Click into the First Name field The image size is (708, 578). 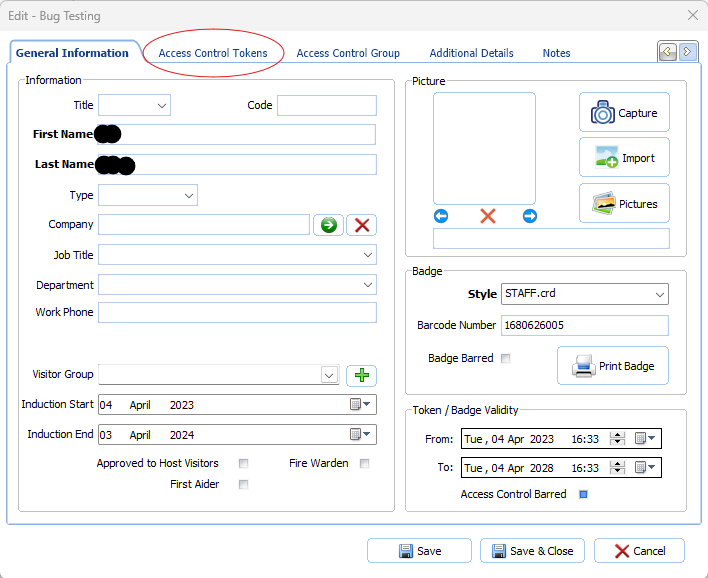[237, 135]
